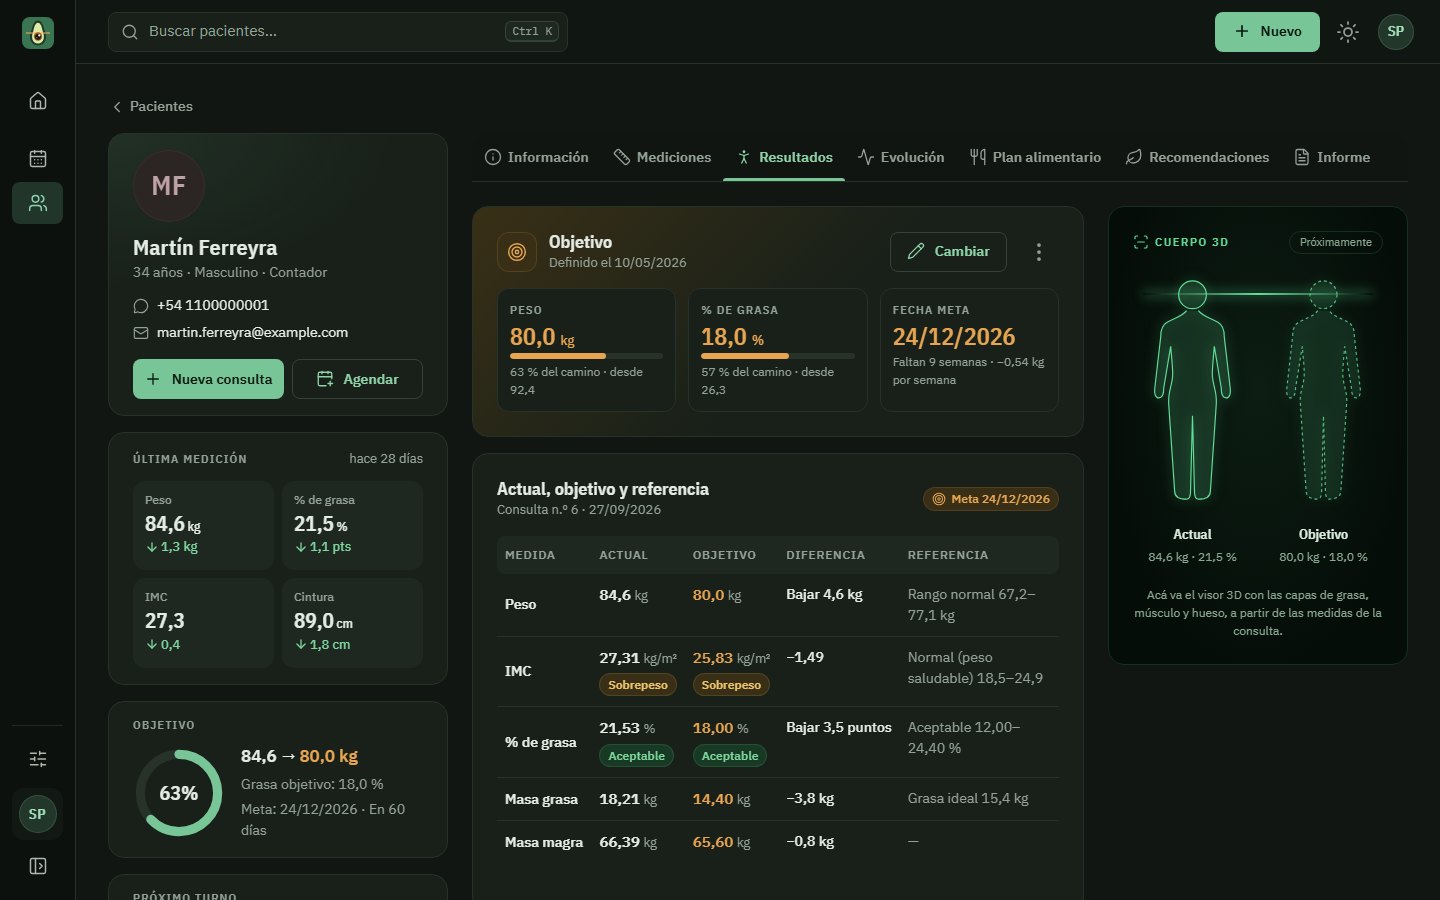The height and width of the screenshot is (900, 1440).
Task: Open the settings sliders icon in sidebar
Action: (x=38, y=759)
